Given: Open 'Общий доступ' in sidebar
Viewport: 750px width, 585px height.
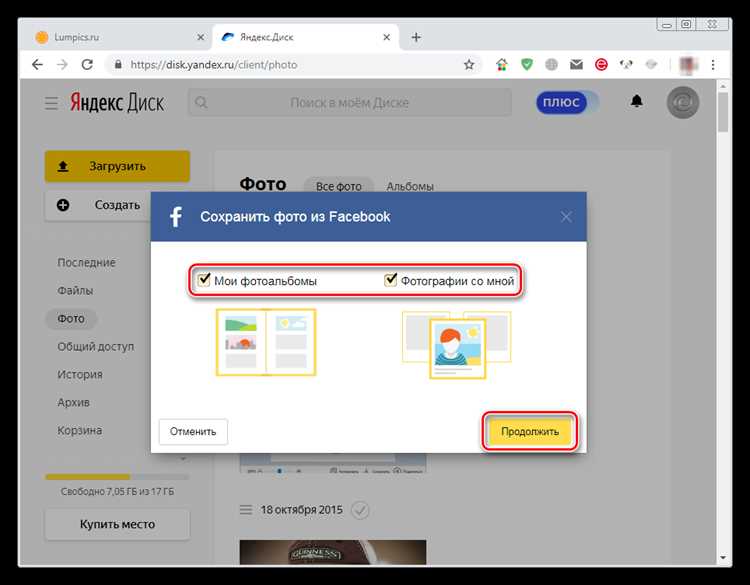Looking at the screenshot, I should point(95,346).
